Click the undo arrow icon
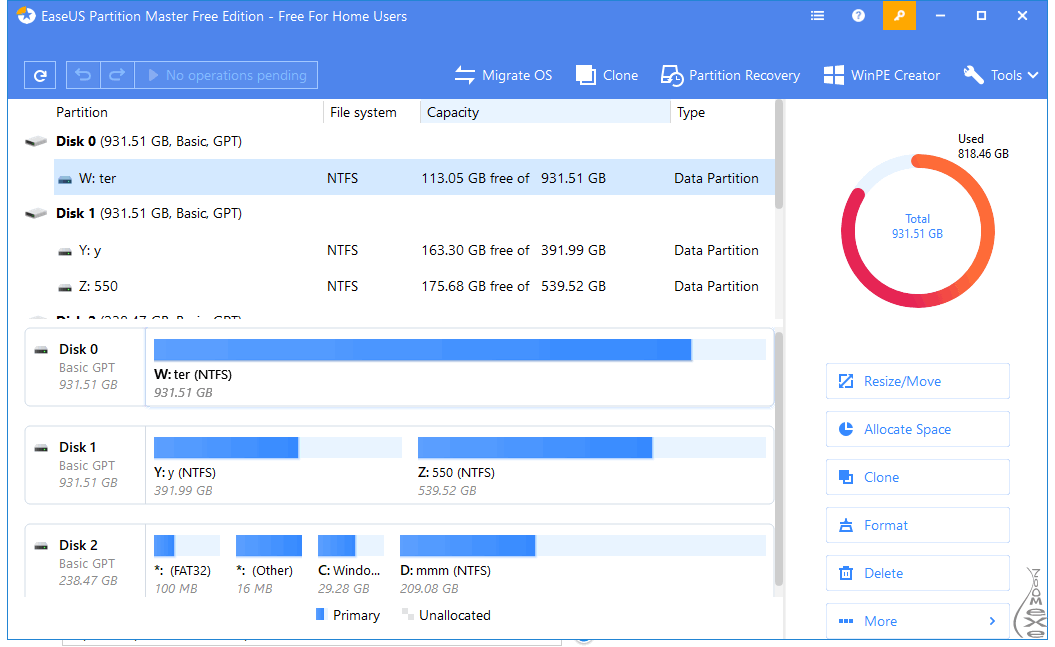 click(x=83, y=75)
